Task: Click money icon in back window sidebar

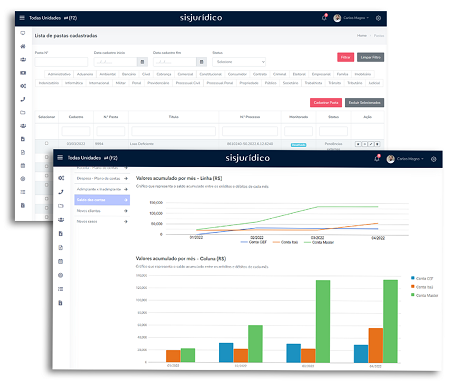Action: 23,73
